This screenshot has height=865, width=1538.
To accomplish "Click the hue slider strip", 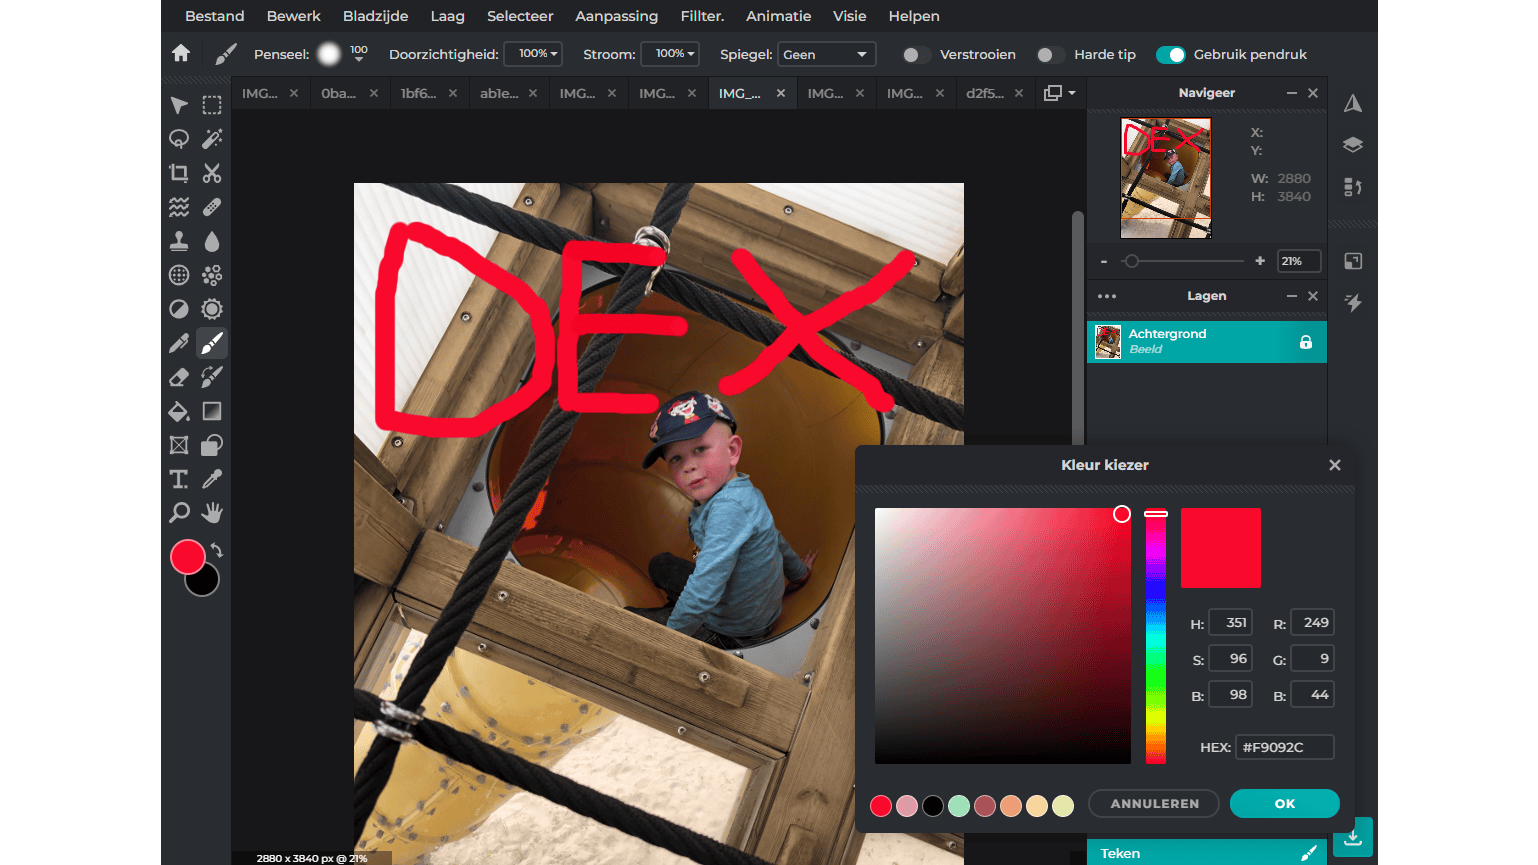I will click(x=1156, y=636).
